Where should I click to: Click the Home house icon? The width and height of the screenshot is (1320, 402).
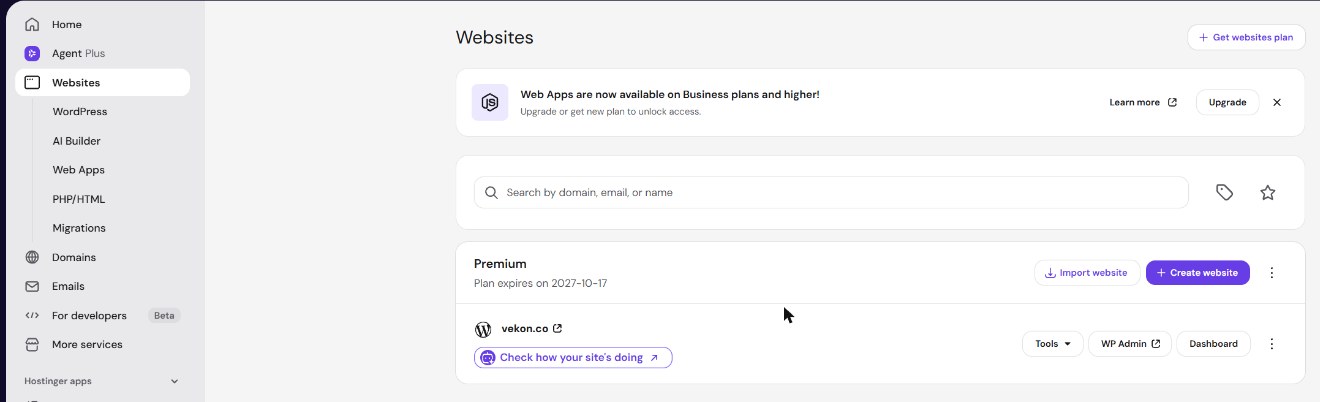click(x=32, y=24)
